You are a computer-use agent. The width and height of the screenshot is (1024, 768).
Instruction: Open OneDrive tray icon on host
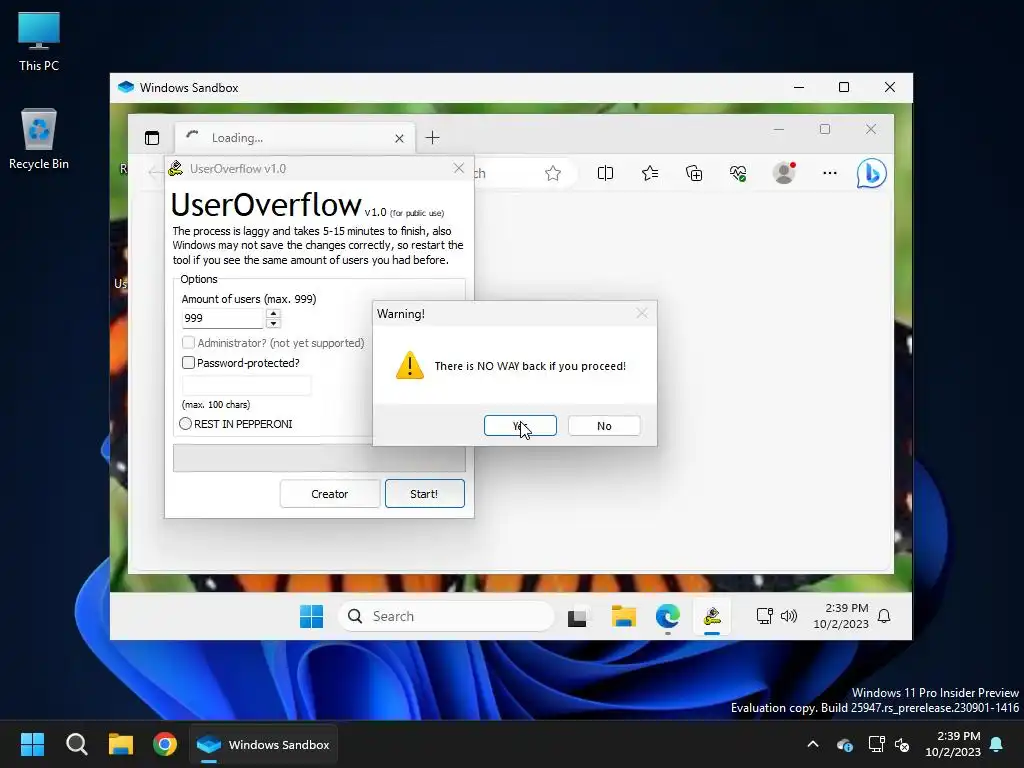pos(844,744)
